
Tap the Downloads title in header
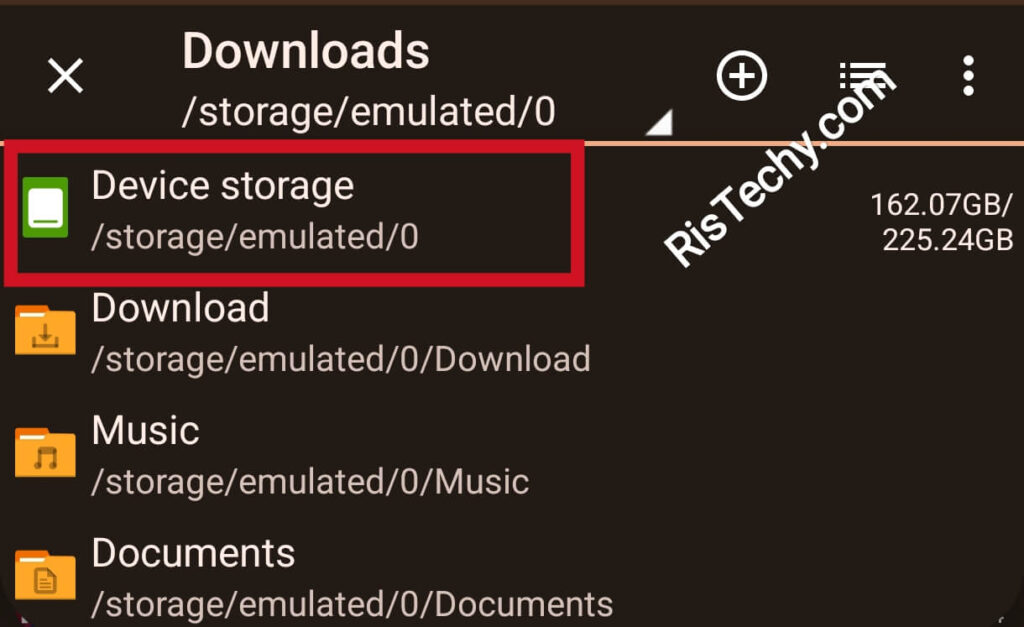[x=306, y=51]
